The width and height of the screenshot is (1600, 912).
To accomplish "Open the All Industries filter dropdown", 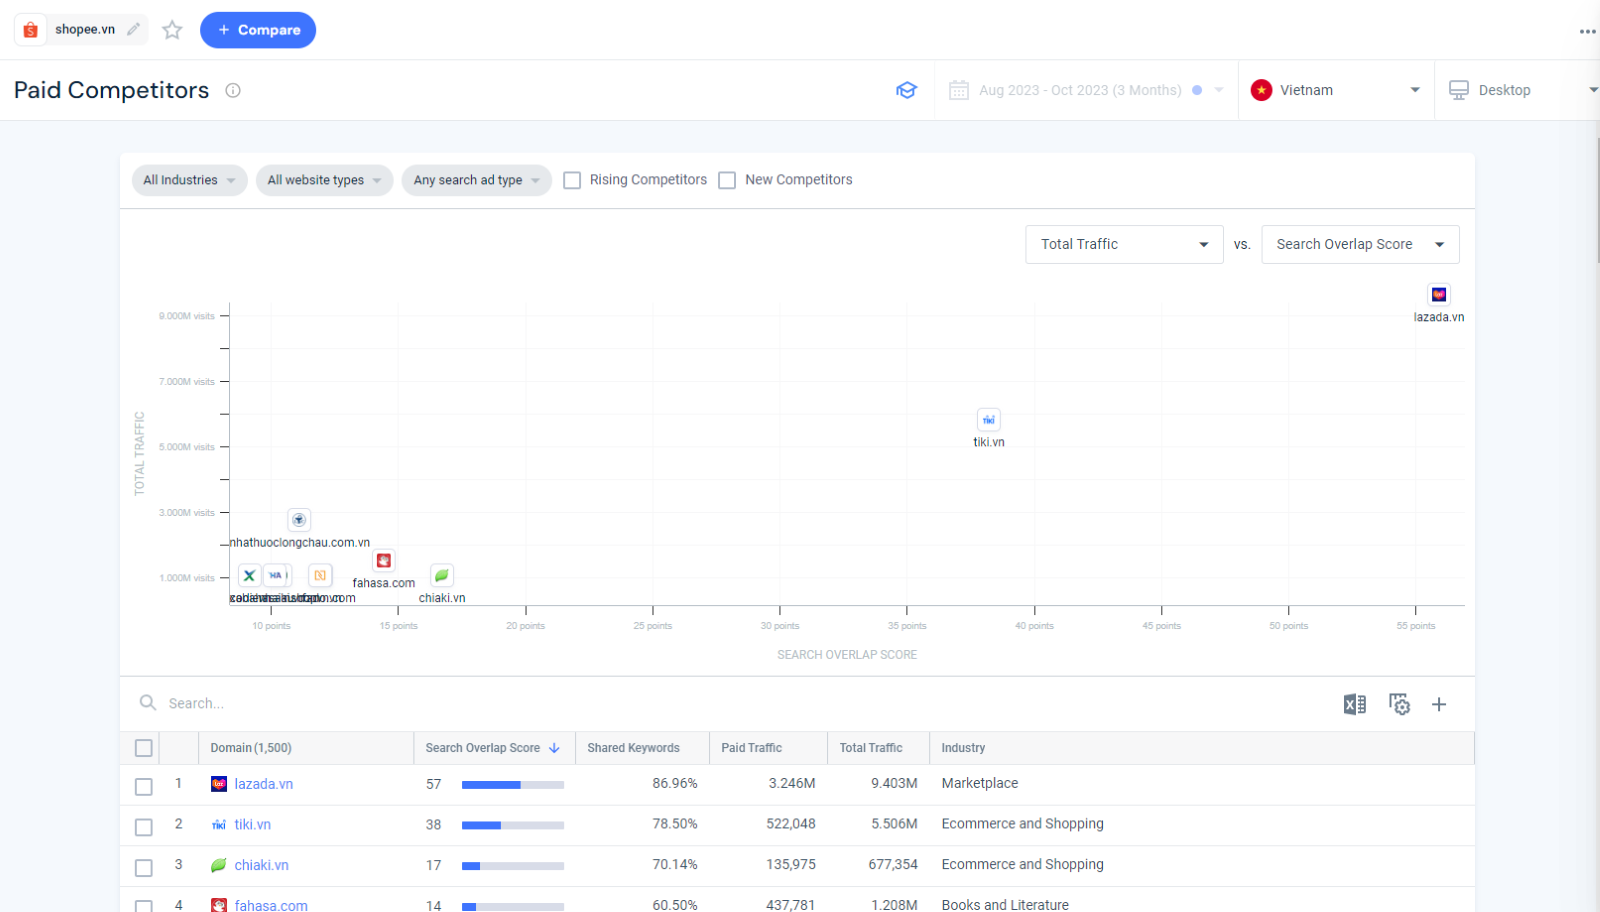I will (x=189, y=180).
